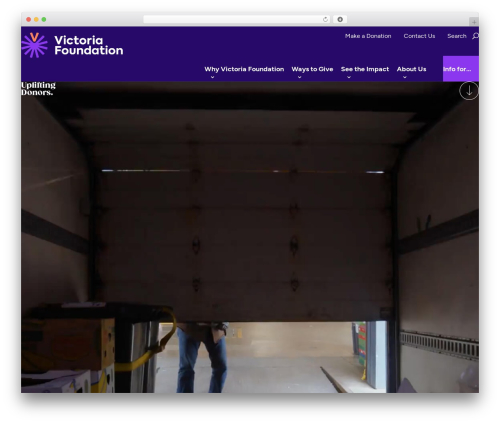Viewport: 500px width, 423px height.
Task: Click the purple Info for... button
Action: point(461,69)
